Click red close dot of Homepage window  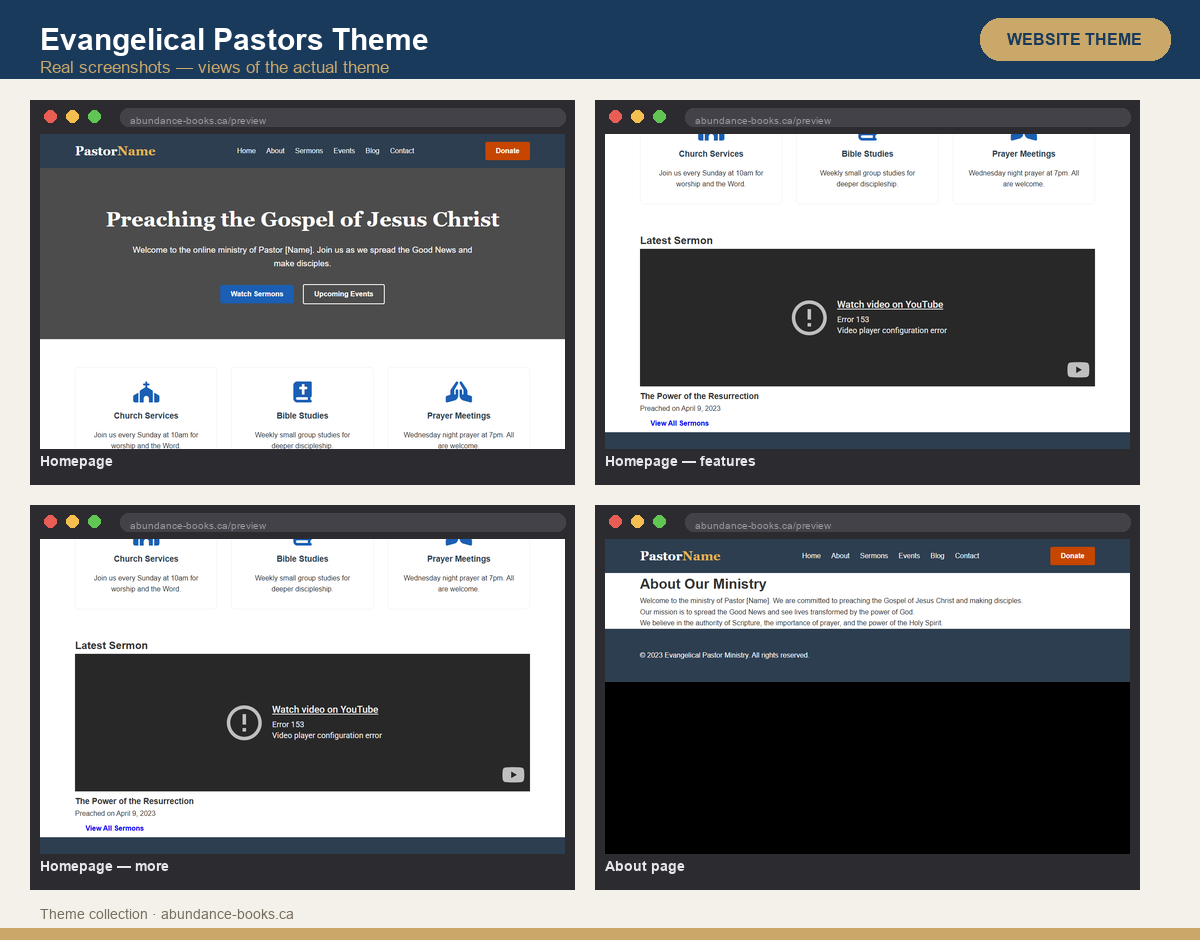pos(51,117)
